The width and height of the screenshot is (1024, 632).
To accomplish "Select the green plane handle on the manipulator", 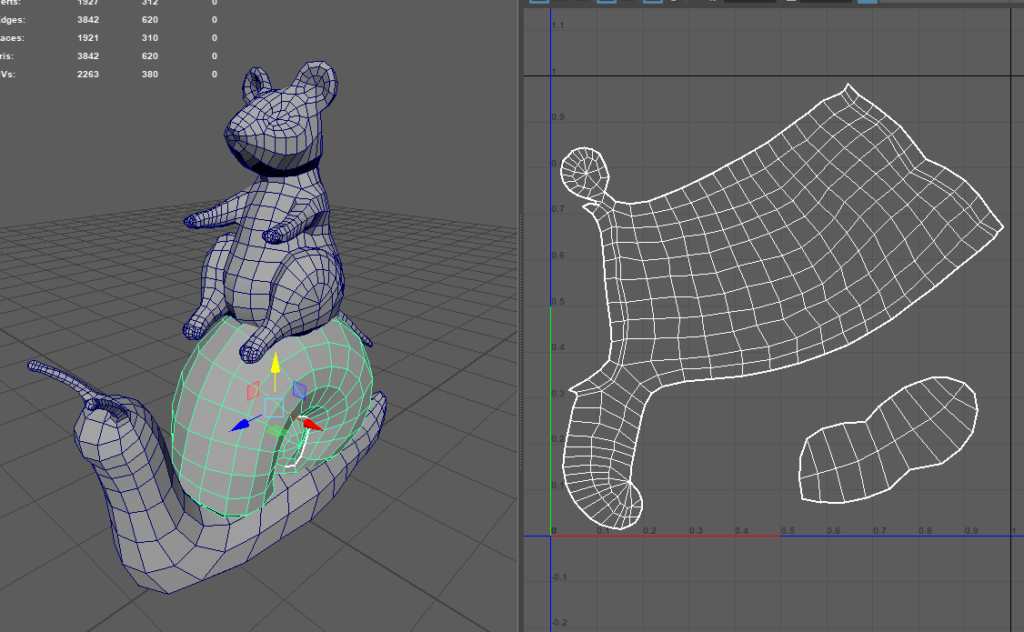I will (275, 431).
